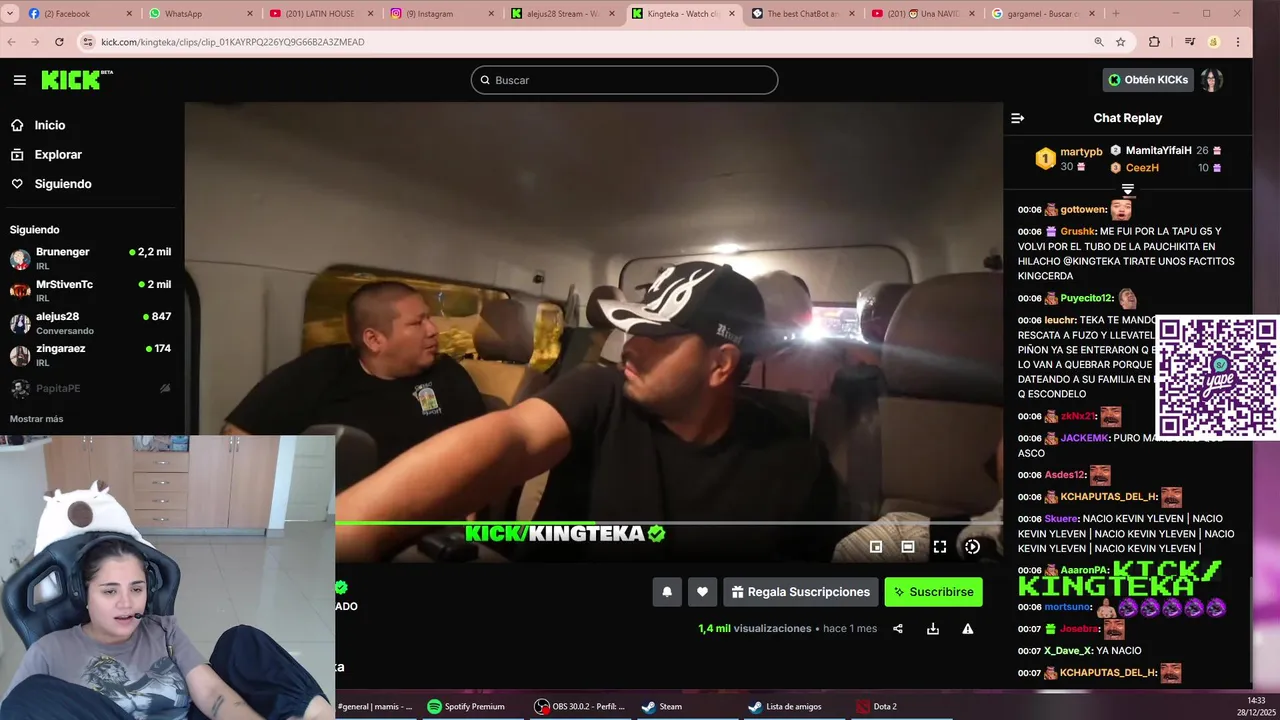The width and height of the screenshot is (1280, 720).
Task: Enter fullscreen on the video player
Action: click(940, 547)
